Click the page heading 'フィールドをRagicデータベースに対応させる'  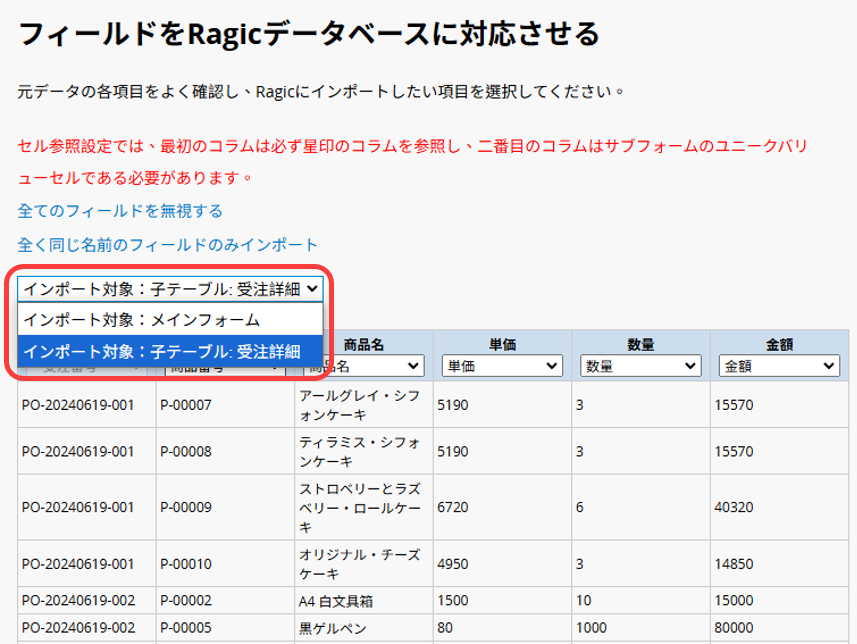pos(309,34)
